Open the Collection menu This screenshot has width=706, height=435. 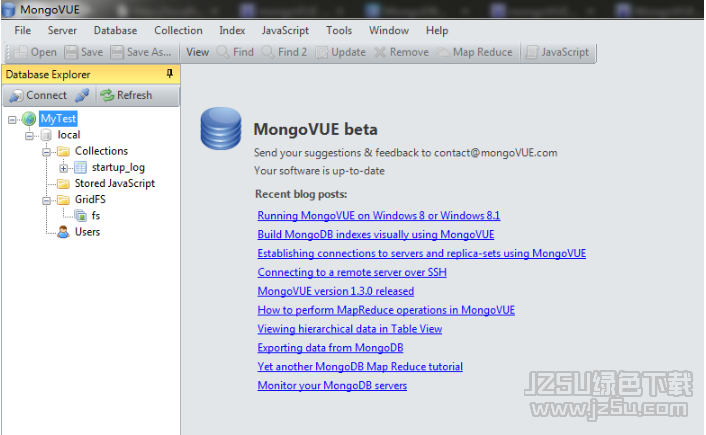coord(178,31)
